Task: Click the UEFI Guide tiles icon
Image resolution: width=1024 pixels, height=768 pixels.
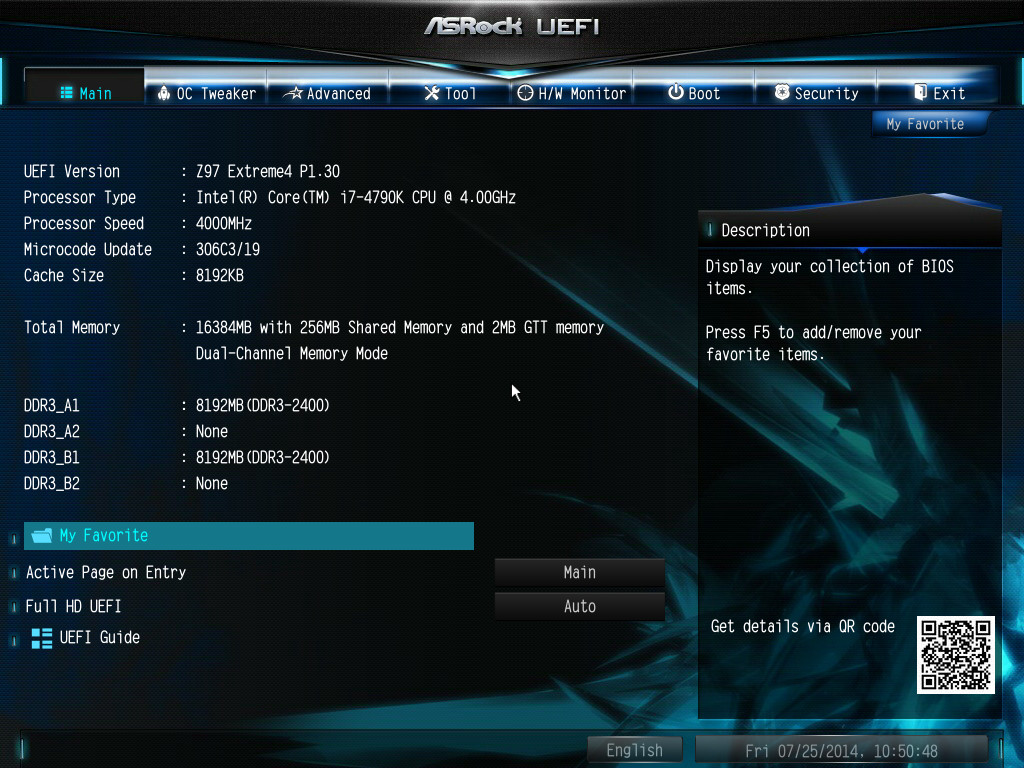Action: tap(42, 638)
